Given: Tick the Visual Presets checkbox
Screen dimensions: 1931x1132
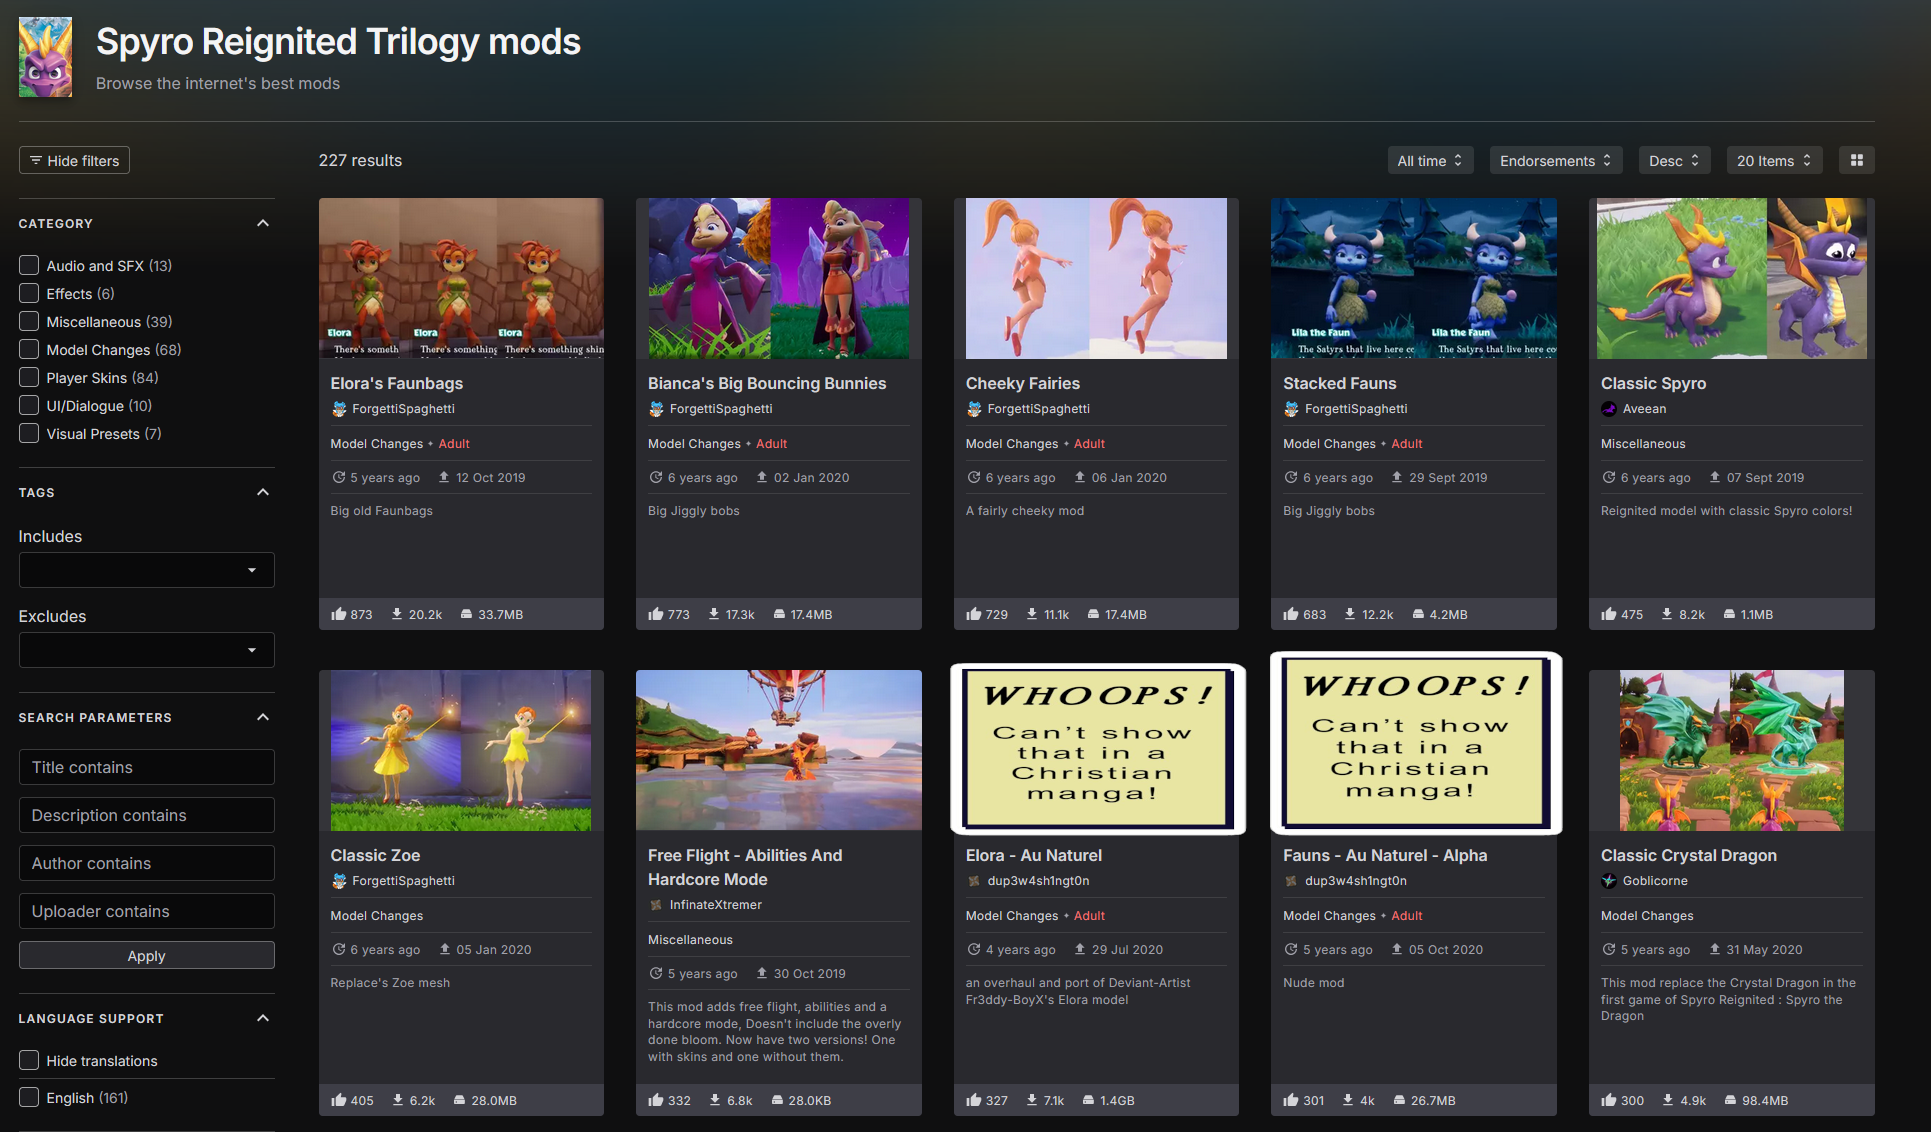Looking at the screenshot, I should coord(29,433).
